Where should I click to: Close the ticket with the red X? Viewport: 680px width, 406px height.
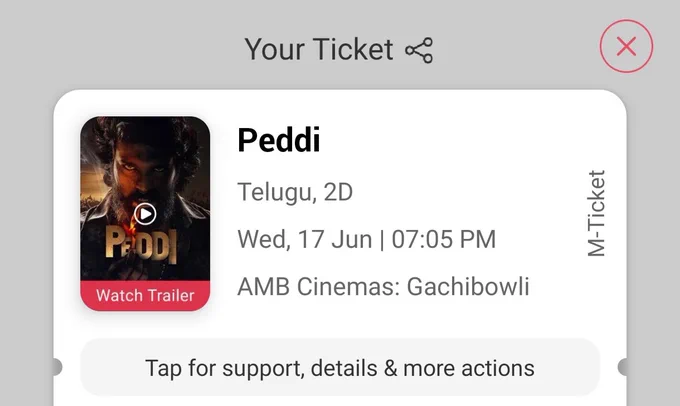(626, 46)
